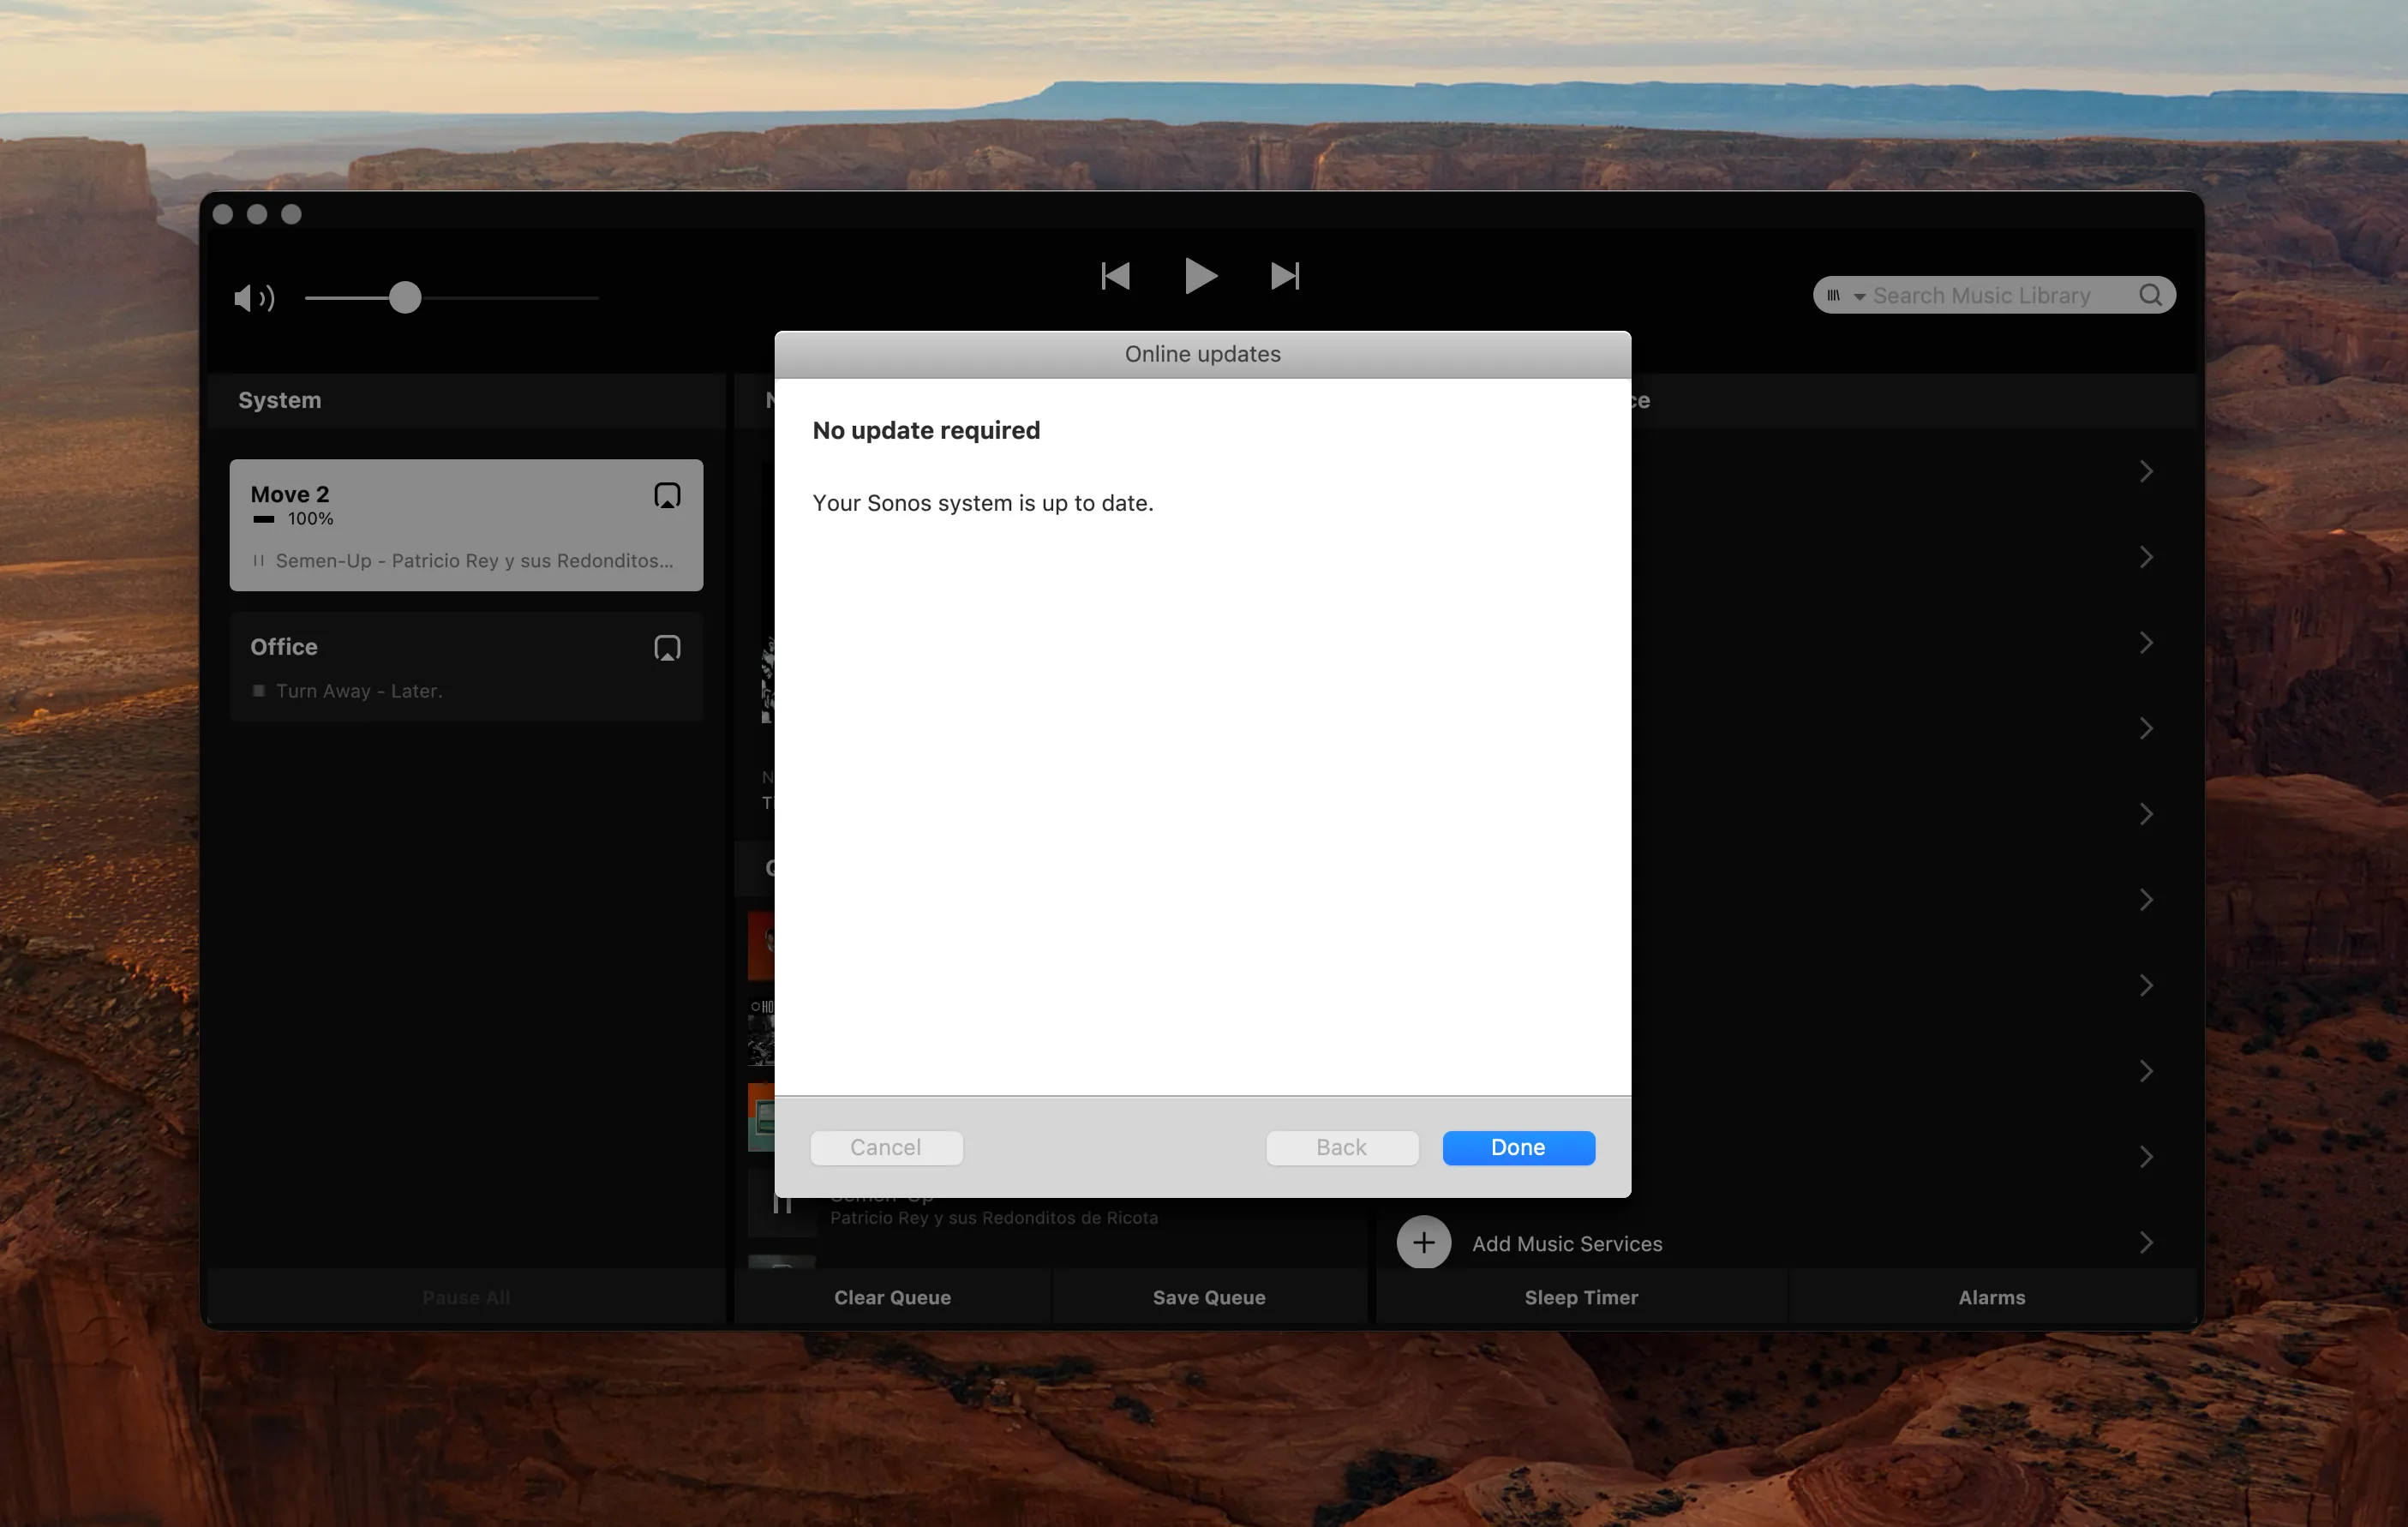
Task: Select the Office room card
Action: pos(466,666)
